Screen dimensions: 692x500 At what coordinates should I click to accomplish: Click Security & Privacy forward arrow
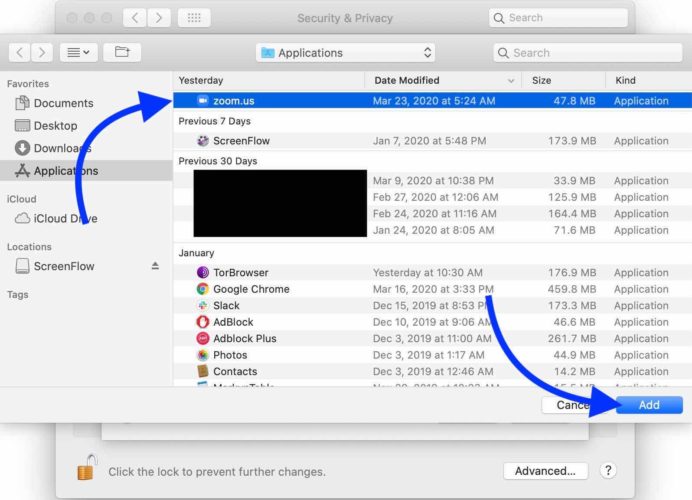tap(159, 18)
